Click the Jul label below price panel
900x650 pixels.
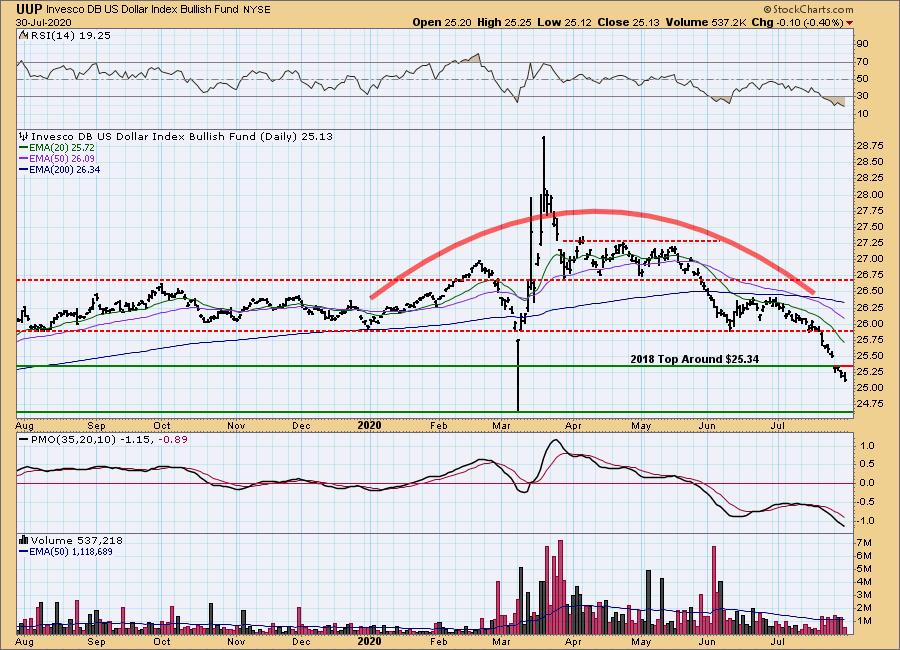tap(778, 425)
